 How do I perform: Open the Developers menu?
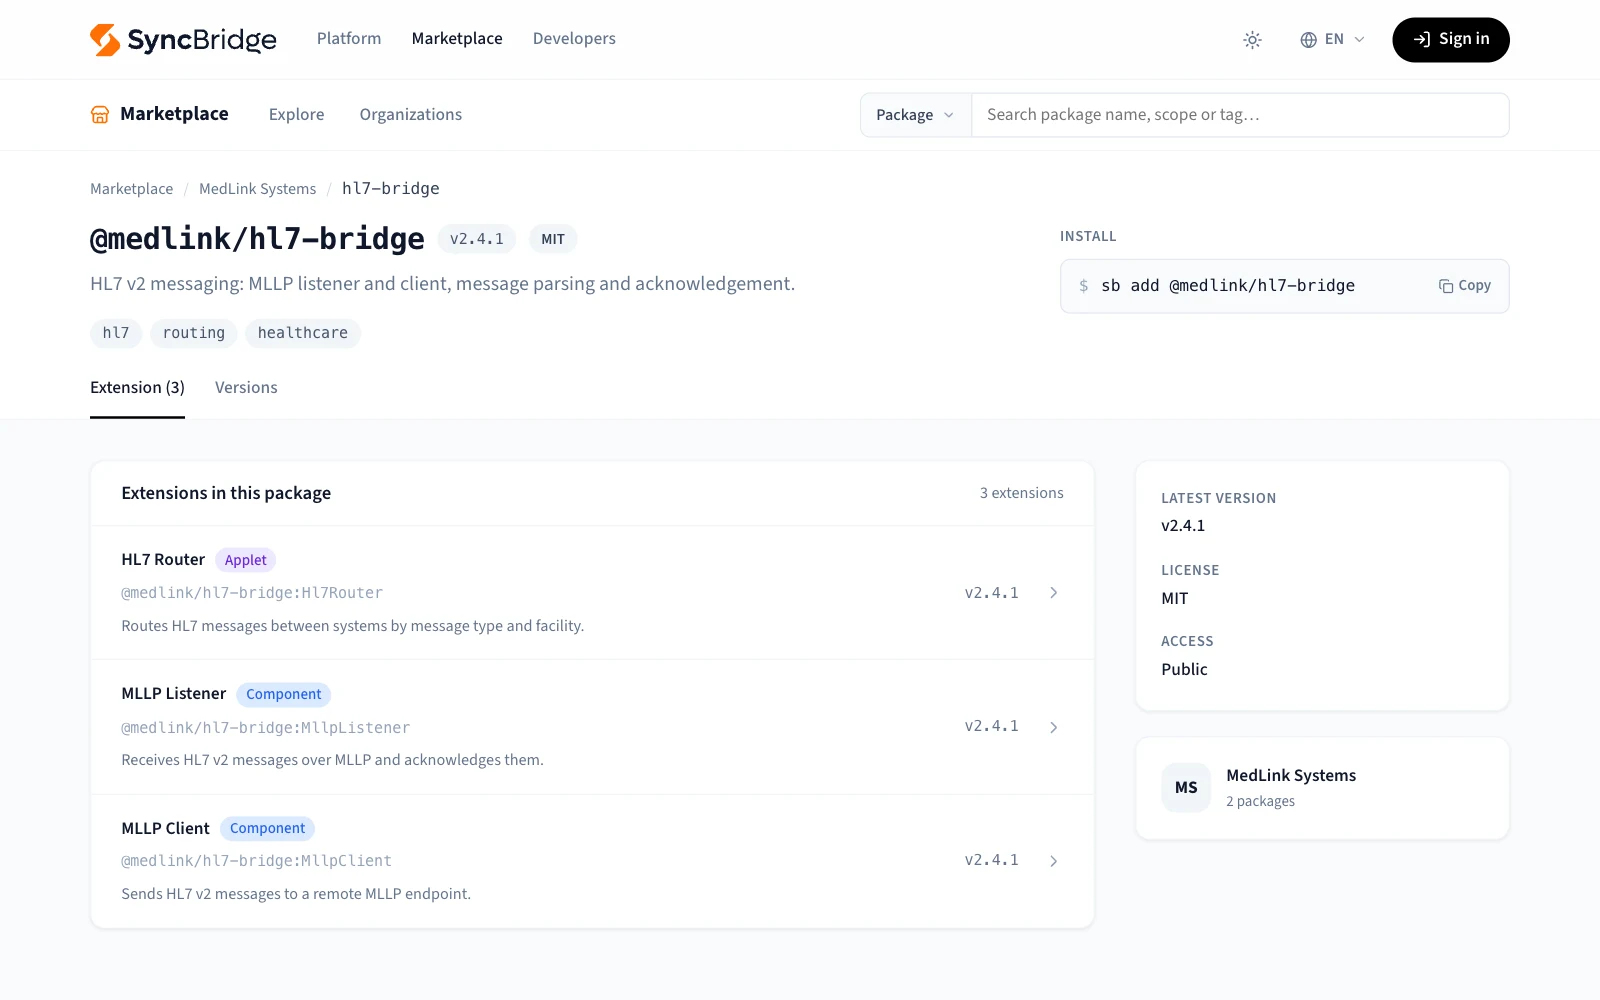click(x=574, y=39)
